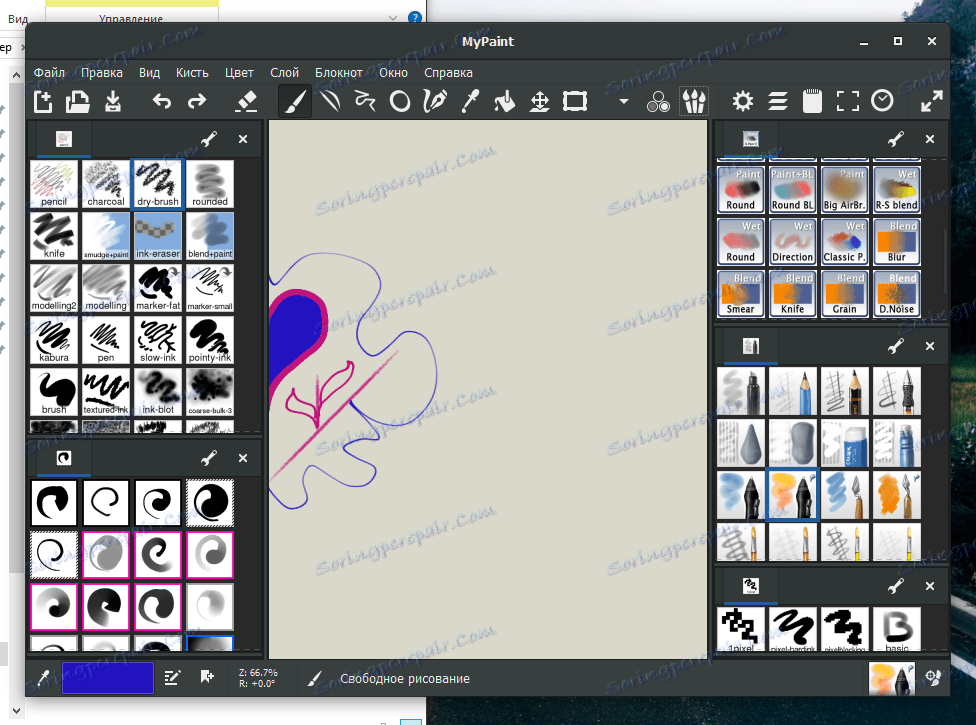Click the blue color swatch in the status bar
Viewport: 976px width, 725px height.
[x=110, y=678]
